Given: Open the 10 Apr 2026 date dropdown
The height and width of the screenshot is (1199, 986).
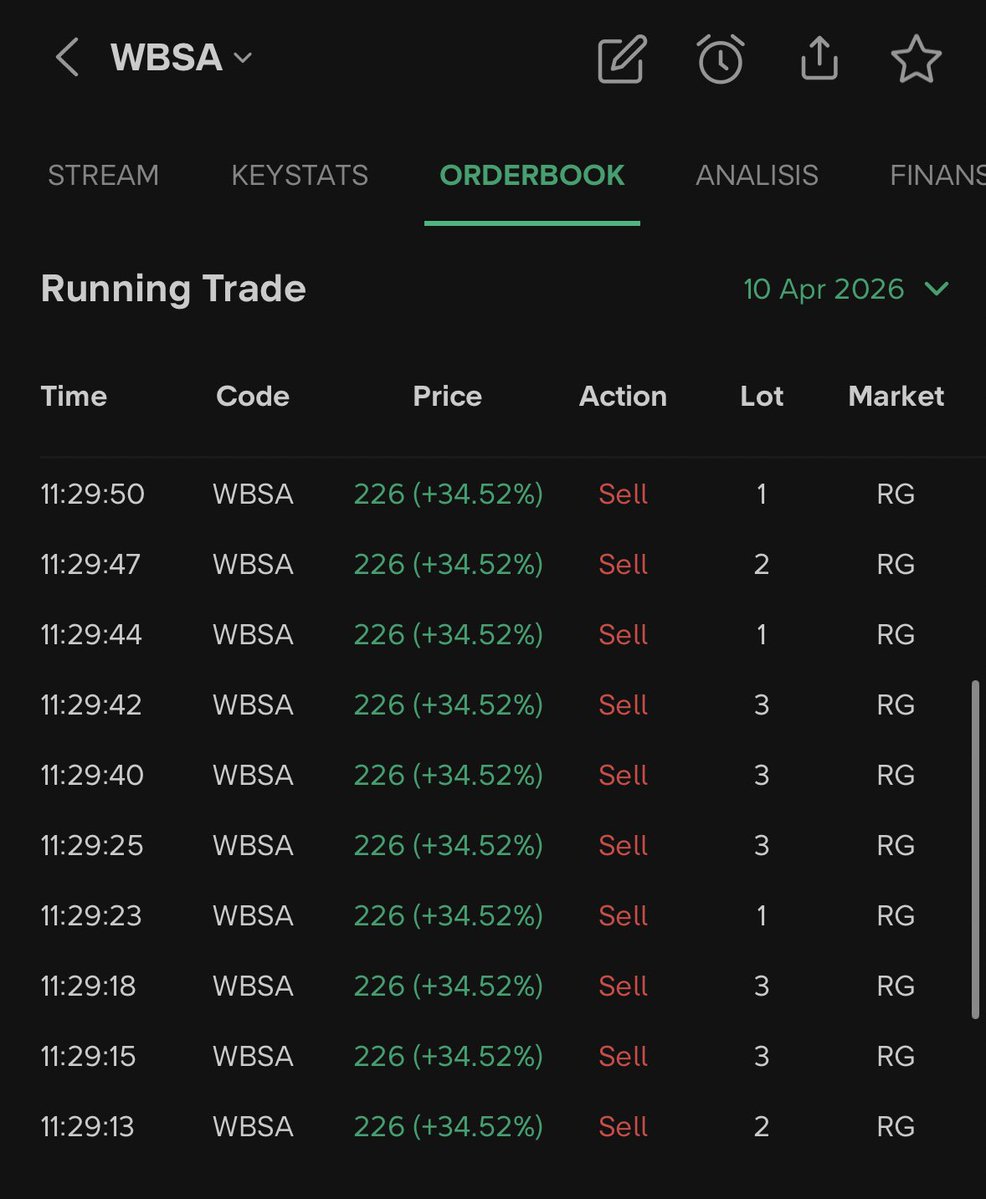Looking at the screenshot, I should (x=847, y=289).
